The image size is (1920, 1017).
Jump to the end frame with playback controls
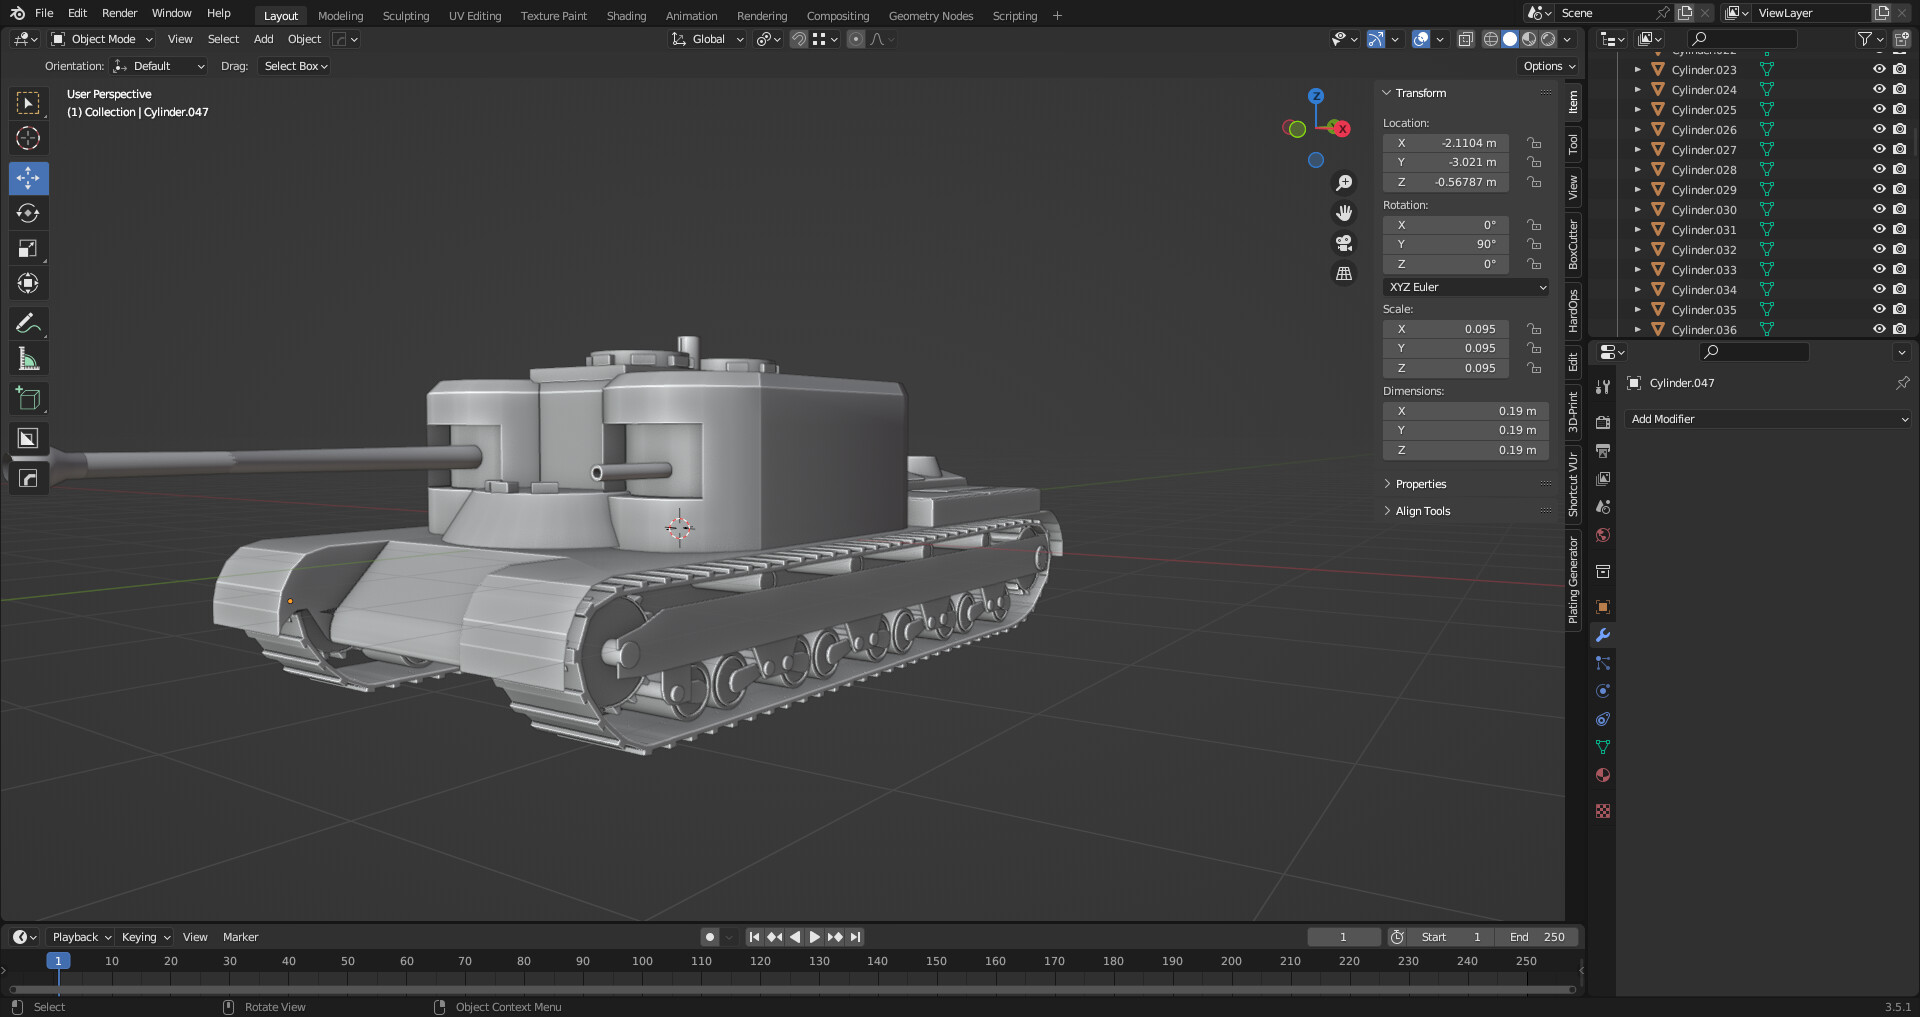[x=855, y=937]
